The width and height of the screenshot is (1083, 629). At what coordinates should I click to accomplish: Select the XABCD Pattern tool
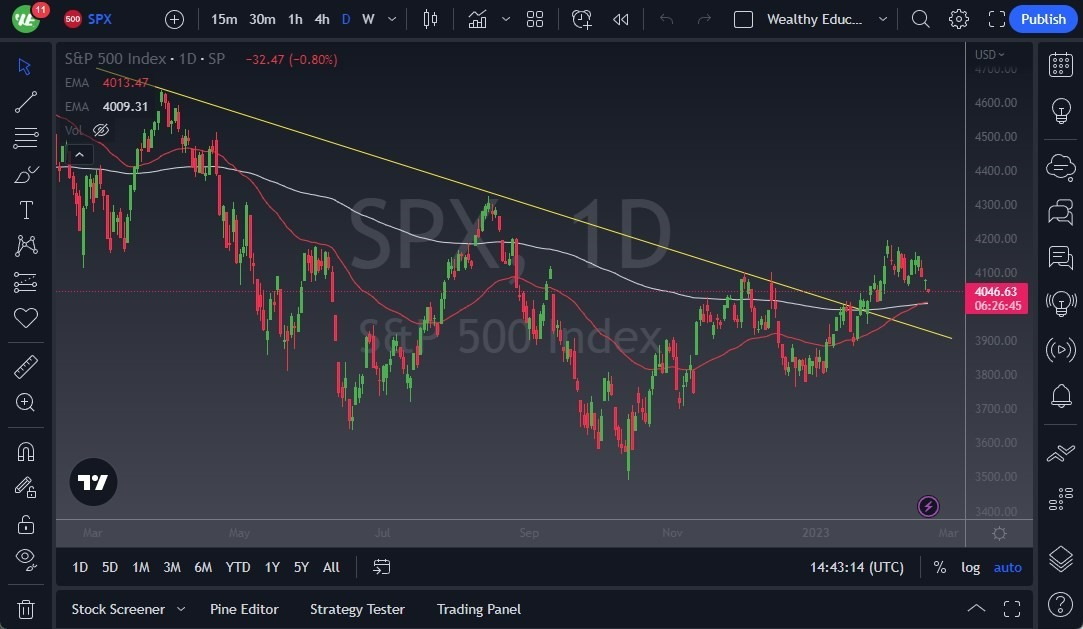[26, 246]
